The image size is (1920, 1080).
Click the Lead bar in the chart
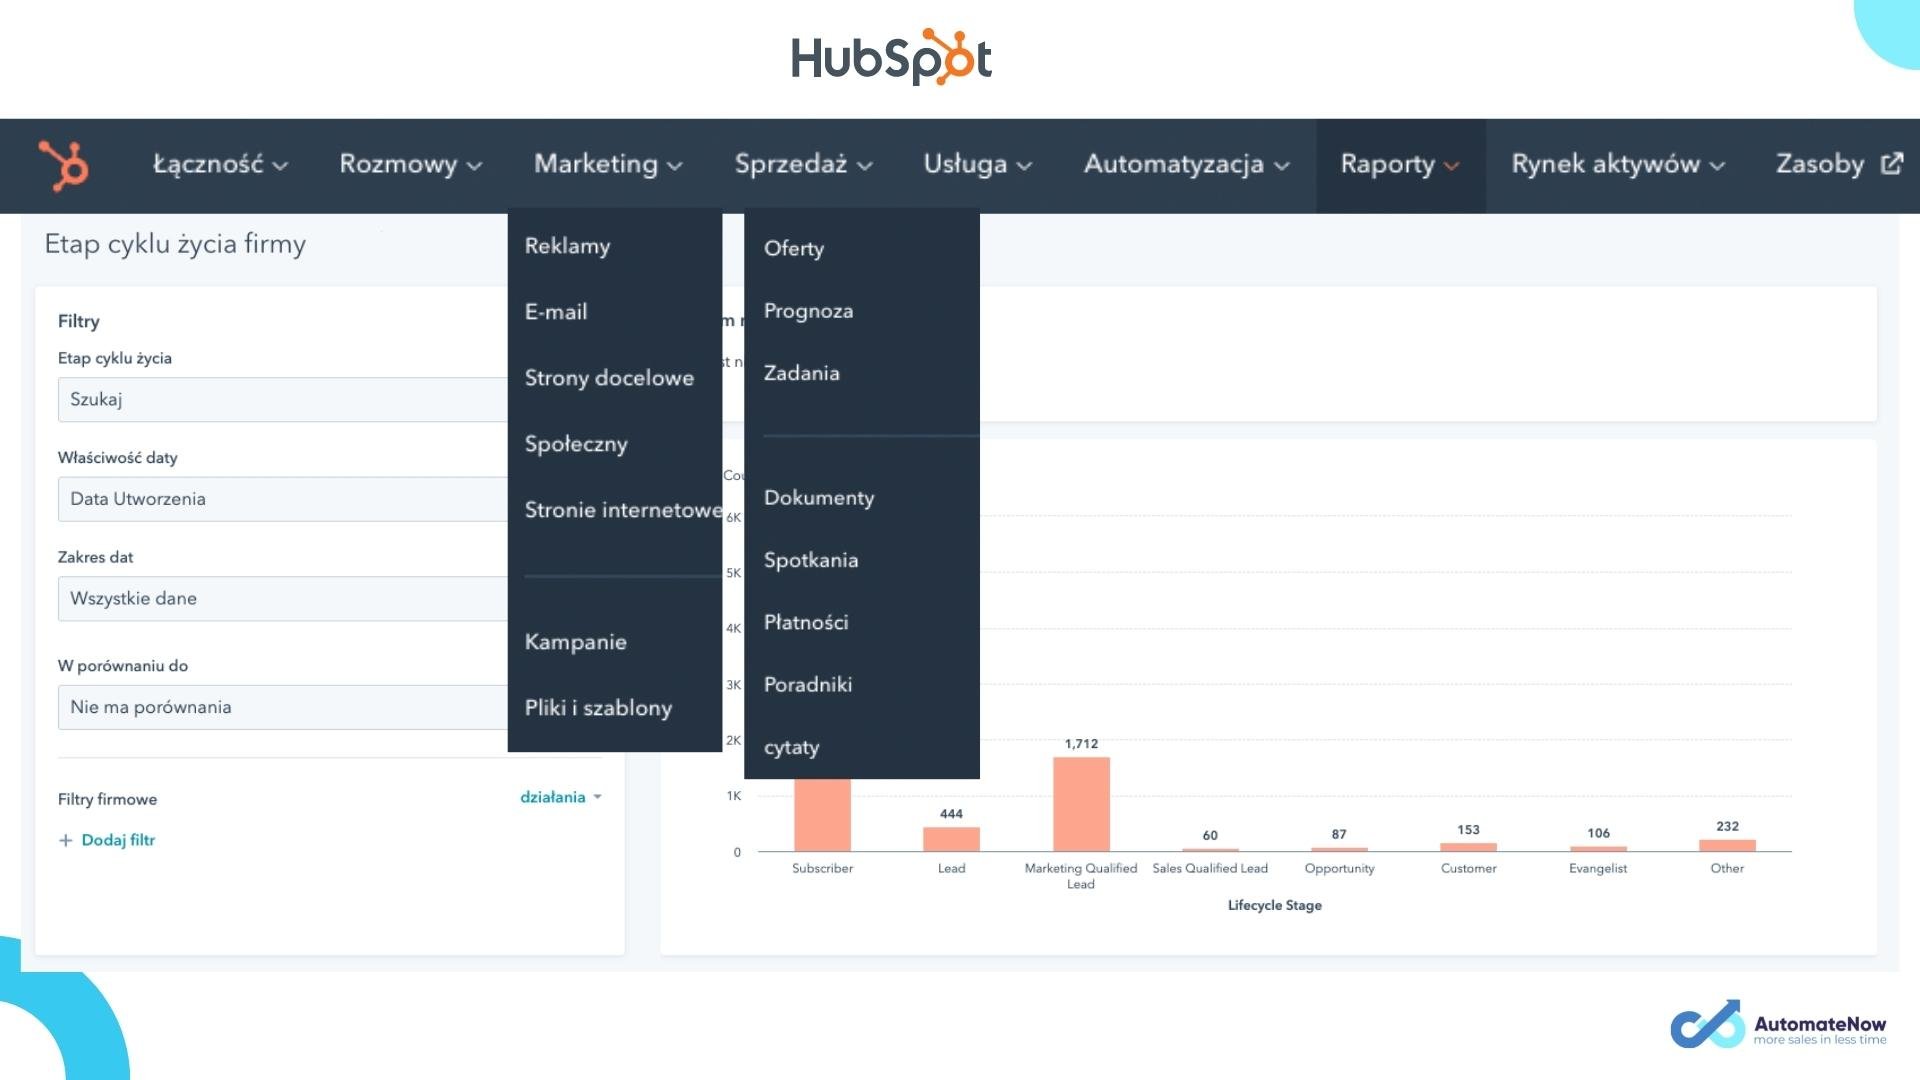(951, 839)
